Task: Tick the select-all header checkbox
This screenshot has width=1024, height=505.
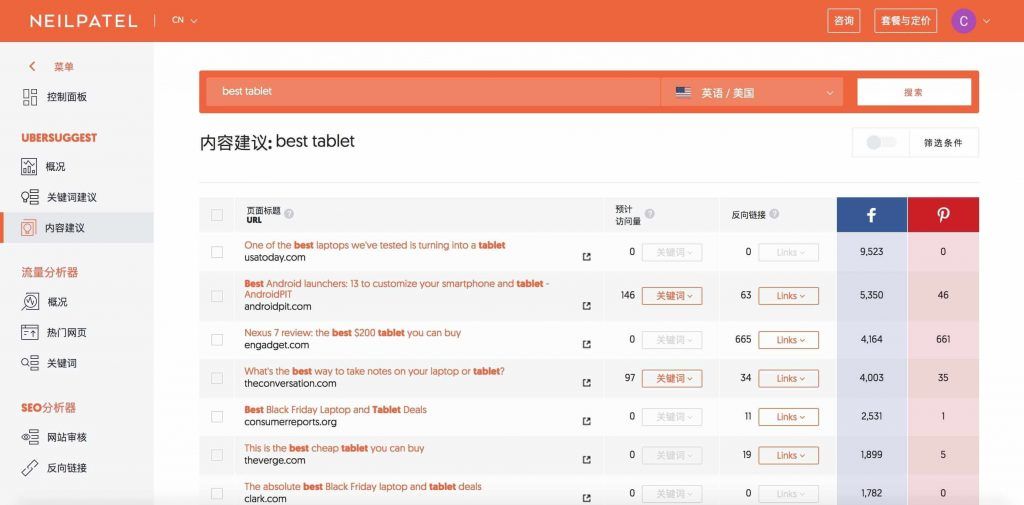Action: click(217, 215)
